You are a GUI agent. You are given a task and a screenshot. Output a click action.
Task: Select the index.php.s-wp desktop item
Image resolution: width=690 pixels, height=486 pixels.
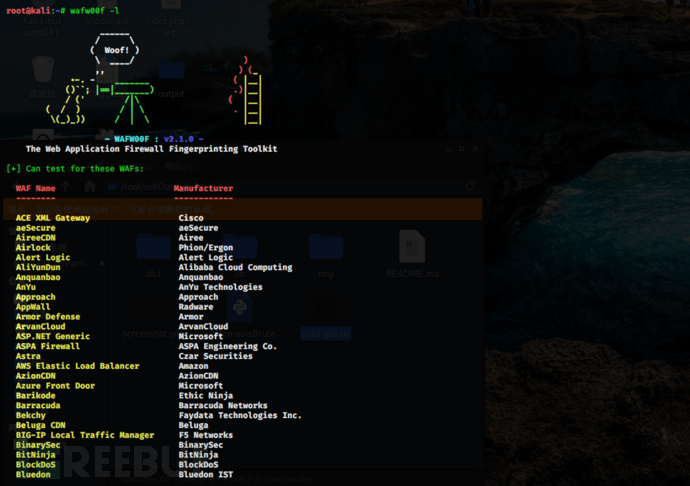point(170,26)
